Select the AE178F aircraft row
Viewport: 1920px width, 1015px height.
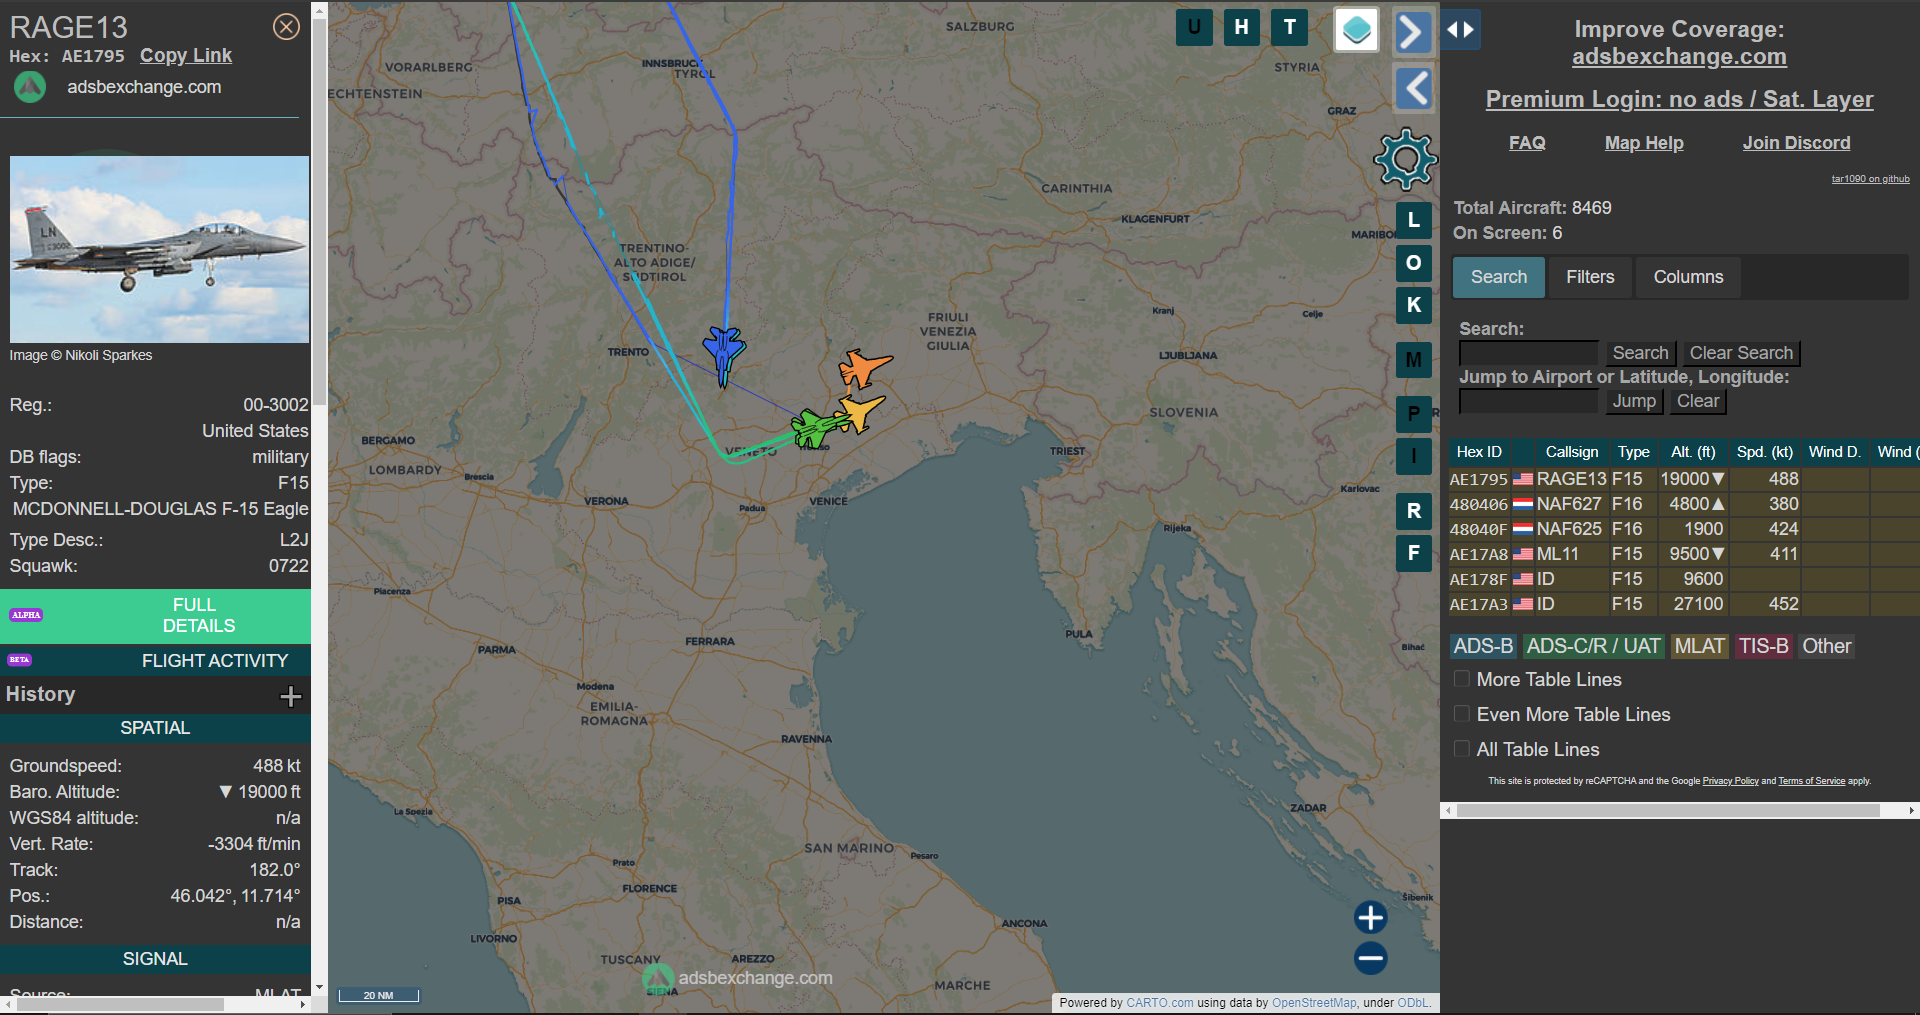point(1684,579)
